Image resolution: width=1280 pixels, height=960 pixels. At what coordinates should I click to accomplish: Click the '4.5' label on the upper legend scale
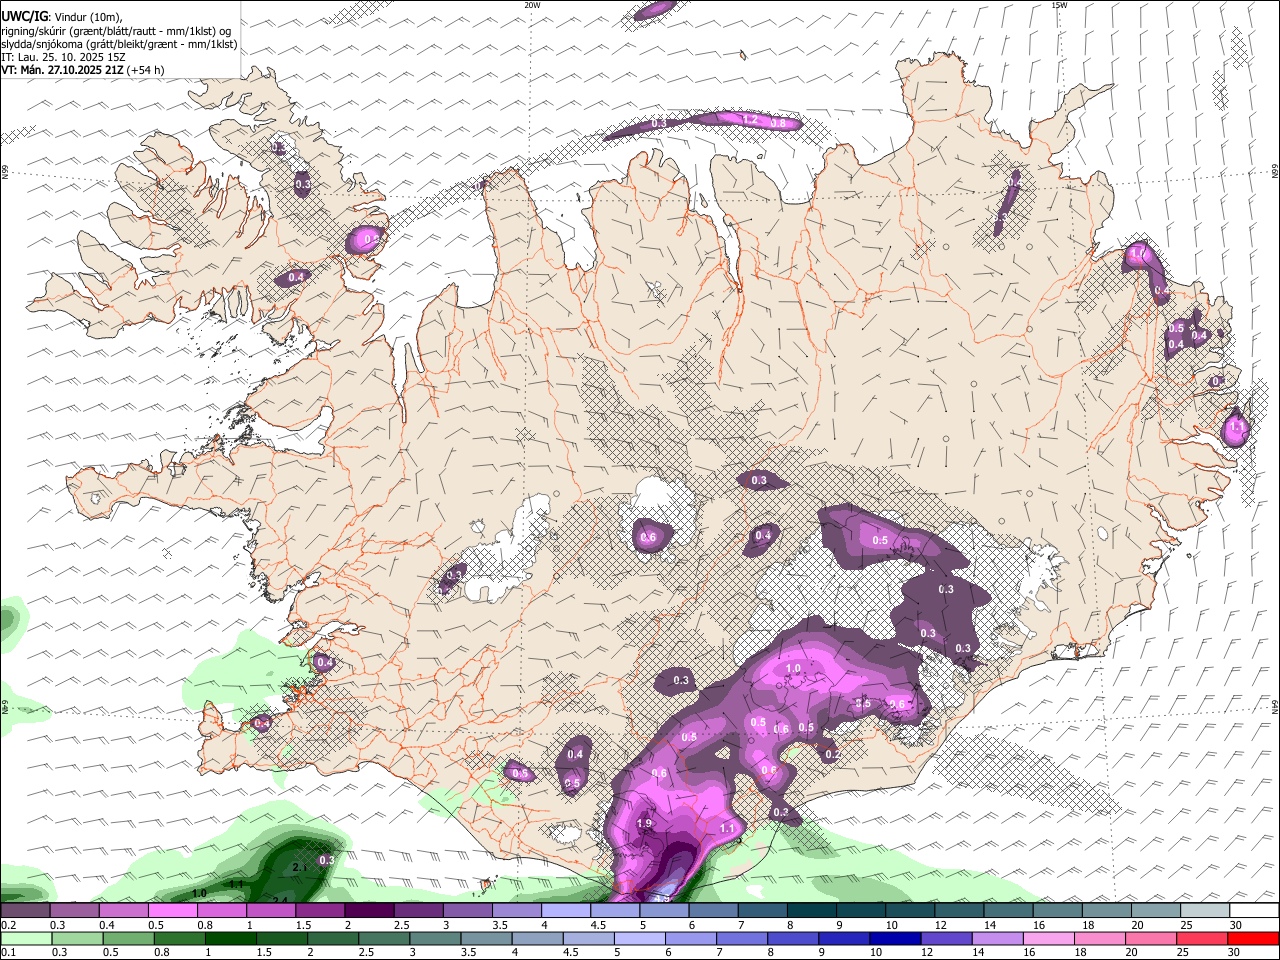pyautogui.click(x=597, y=925)
